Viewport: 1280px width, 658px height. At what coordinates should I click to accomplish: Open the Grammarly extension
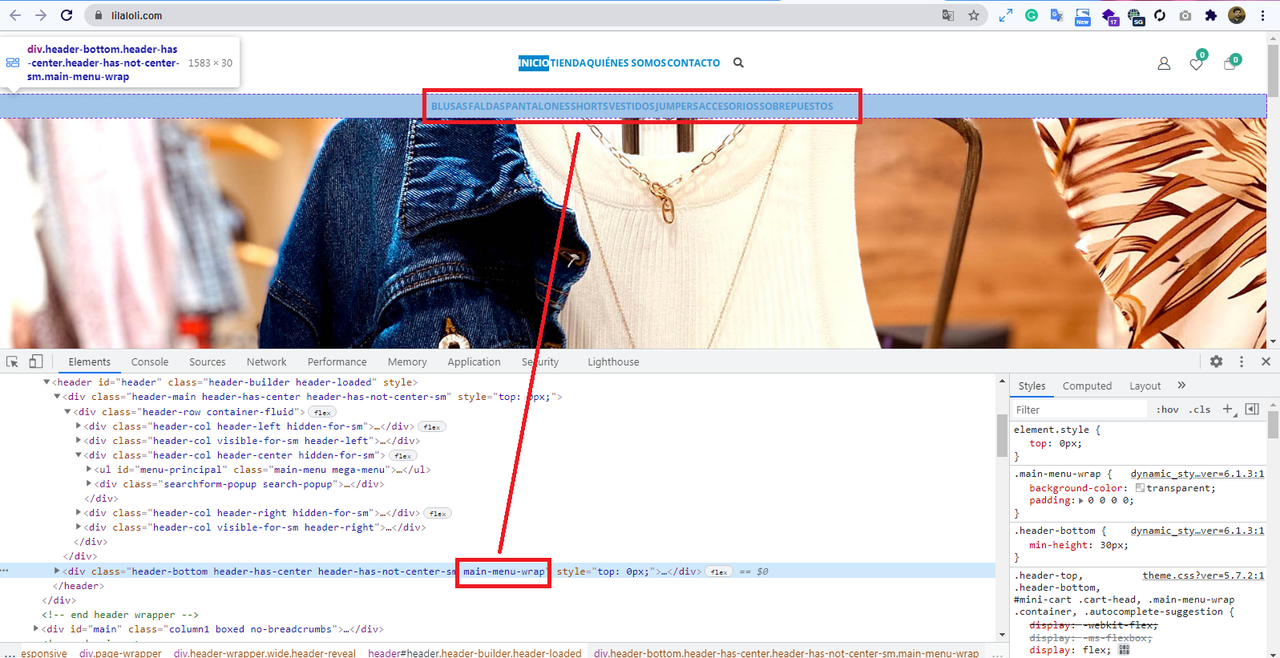(1031, 15)
